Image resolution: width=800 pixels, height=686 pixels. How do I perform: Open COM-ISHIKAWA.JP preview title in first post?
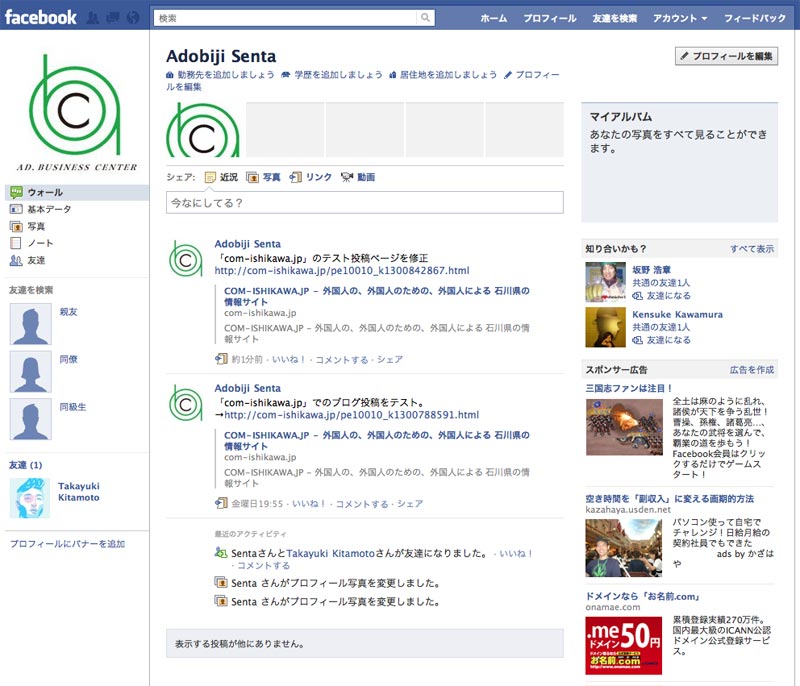377,296
